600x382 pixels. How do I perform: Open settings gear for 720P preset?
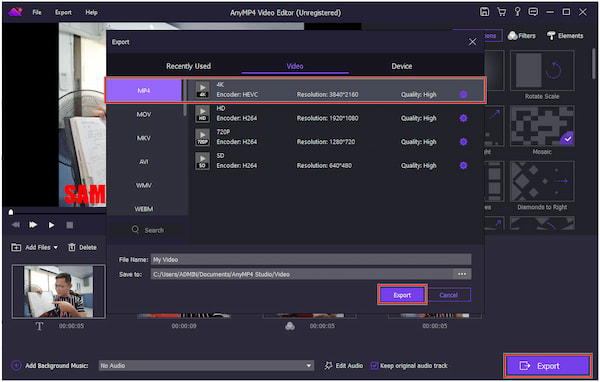(x=463, y=142)
